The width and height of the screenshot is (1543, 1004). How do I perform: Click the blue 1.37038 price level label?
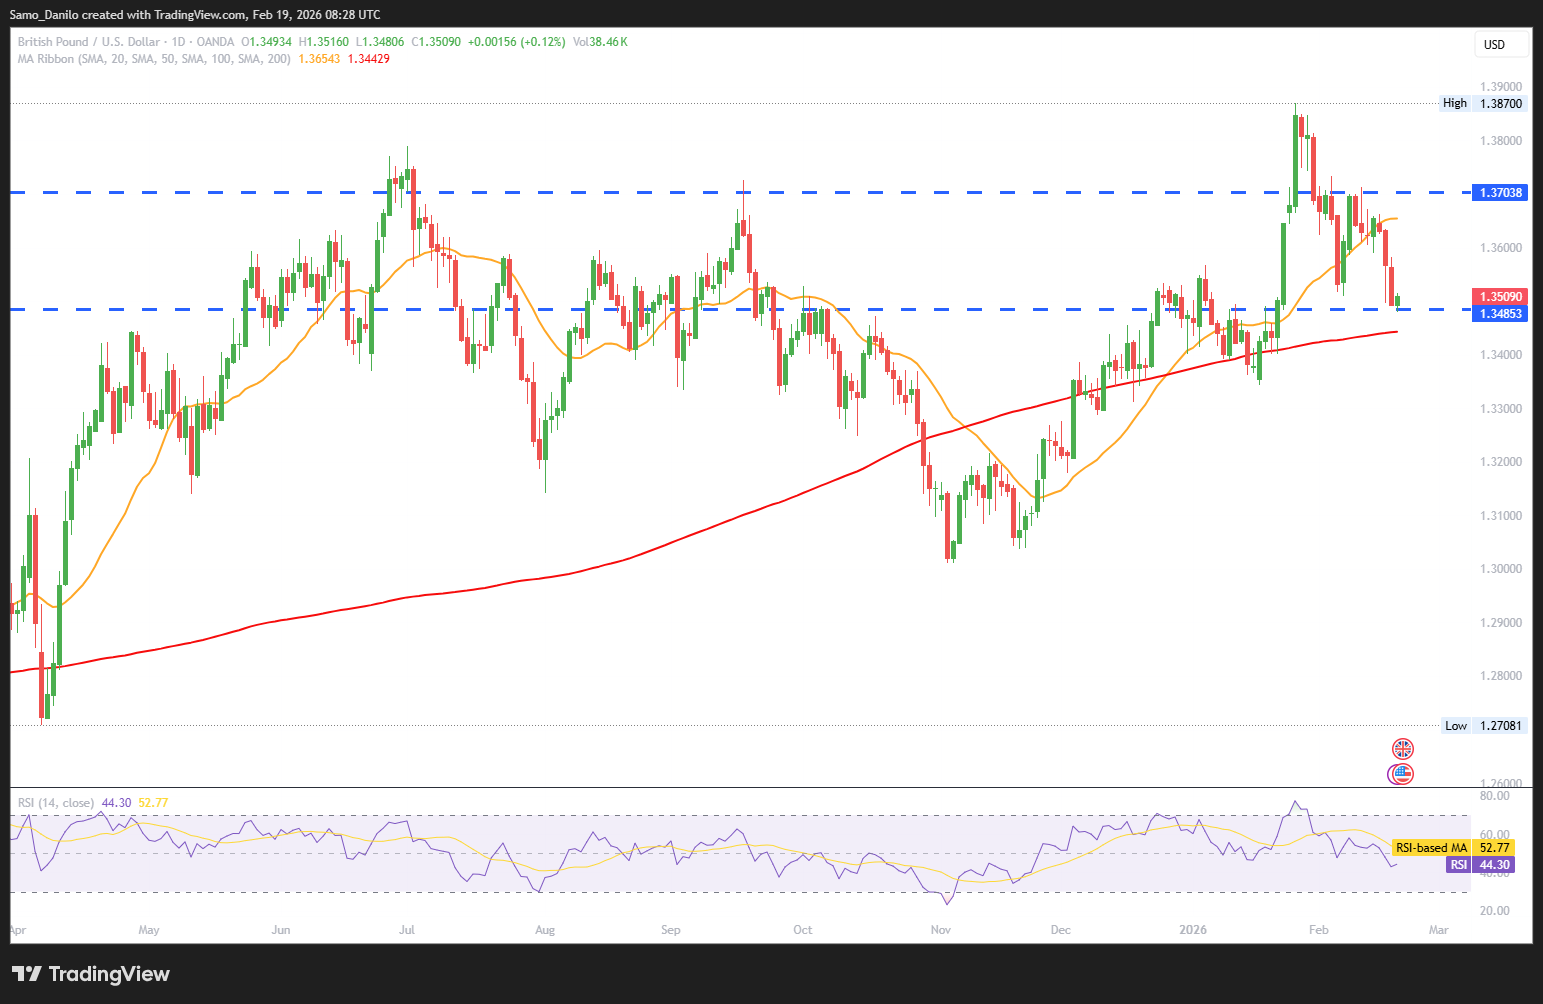coord(1500,192)
